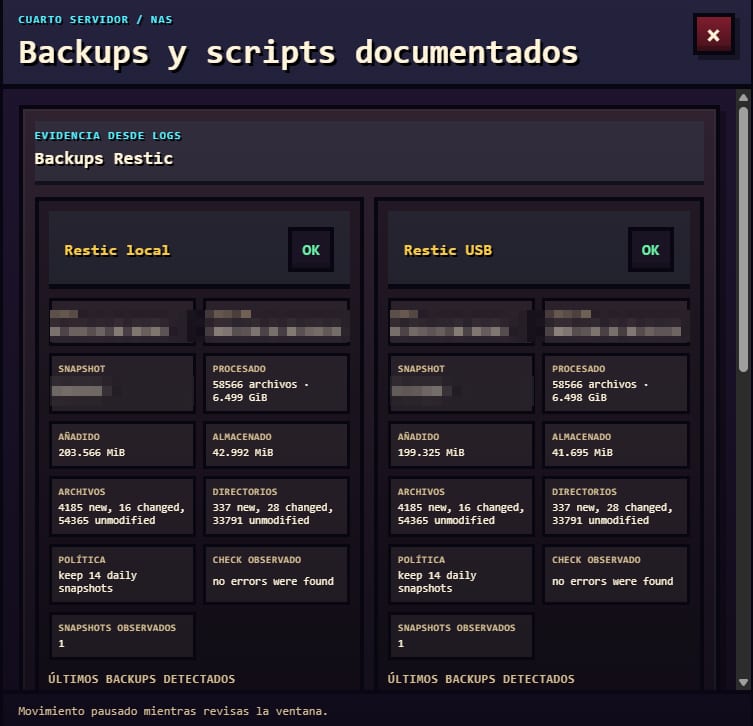Screen dimensions: 753x726
Task: Click the 'EVIDENCIA DESDE LOGS' label
Action: [x=108, y=135]
